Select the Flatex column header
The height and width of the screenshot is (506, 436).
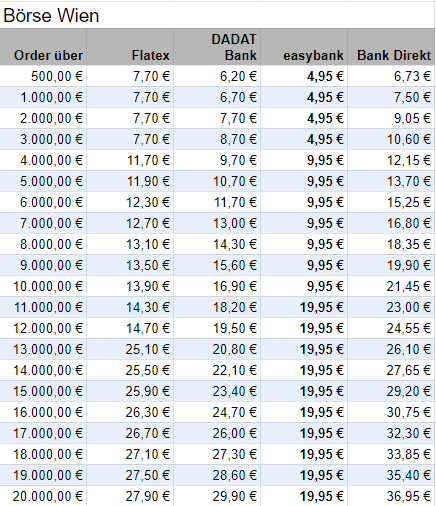[x=130, y=47]
